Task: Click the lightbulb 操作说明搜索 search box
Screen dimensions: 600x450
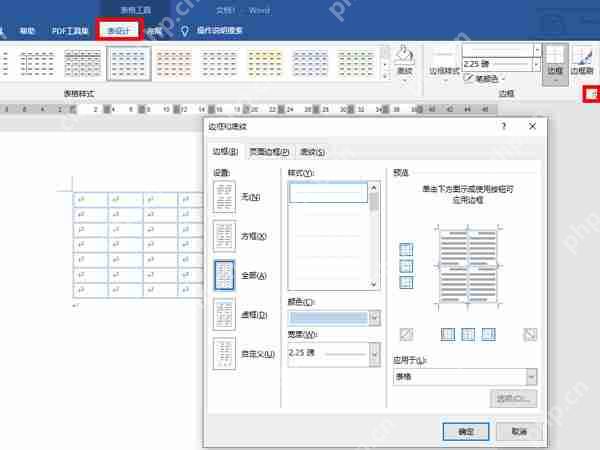Action: [212, 30]
